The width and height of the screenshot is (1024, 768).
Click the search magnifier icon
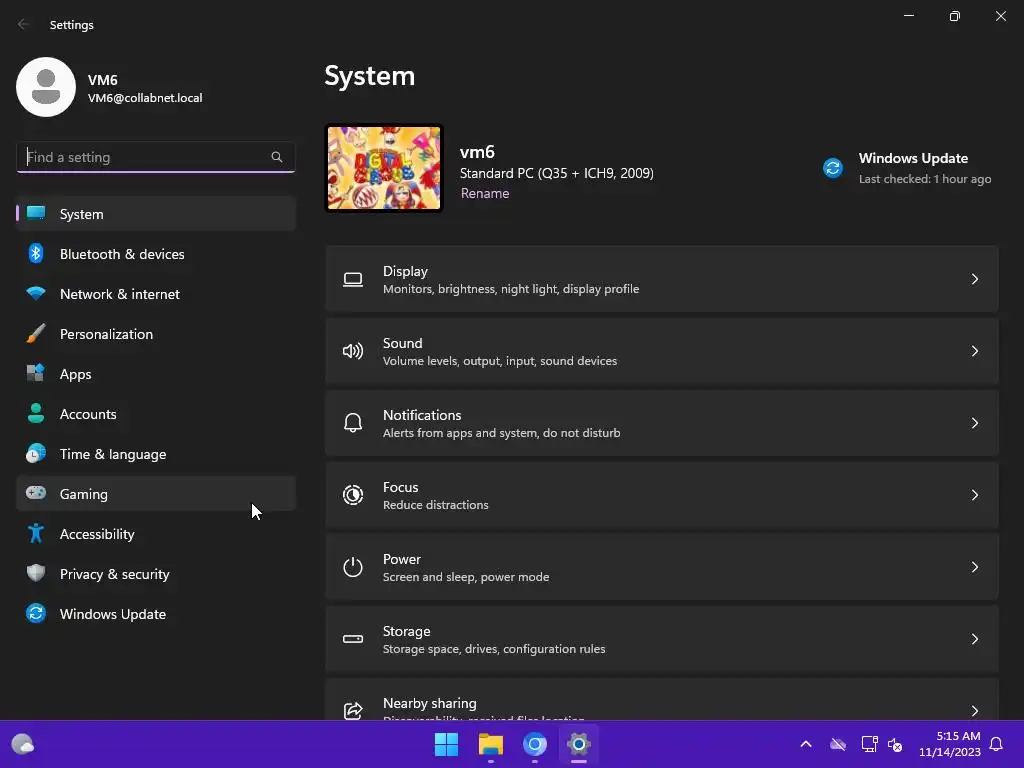tap(277, 157)
